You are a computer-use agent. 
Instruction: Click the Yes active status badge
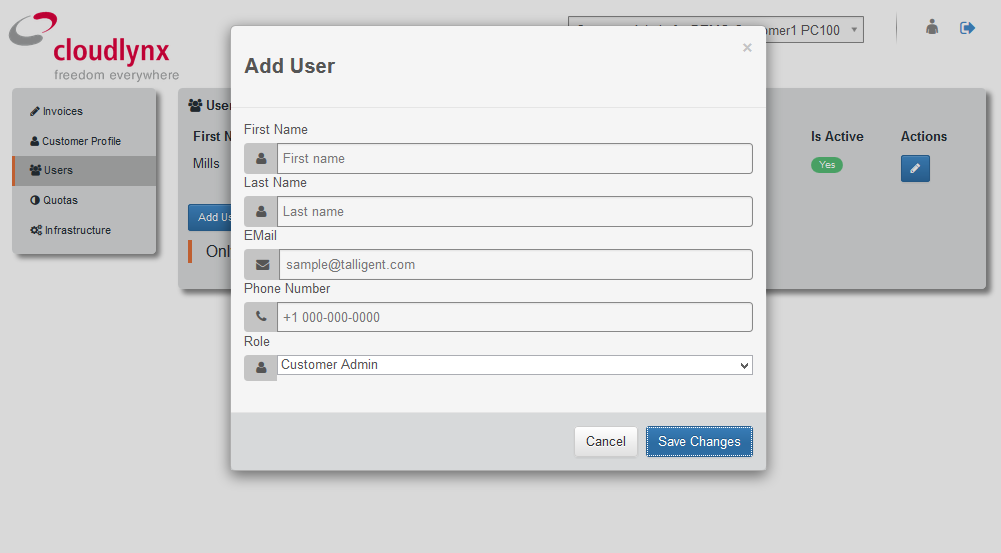[827, 165]
